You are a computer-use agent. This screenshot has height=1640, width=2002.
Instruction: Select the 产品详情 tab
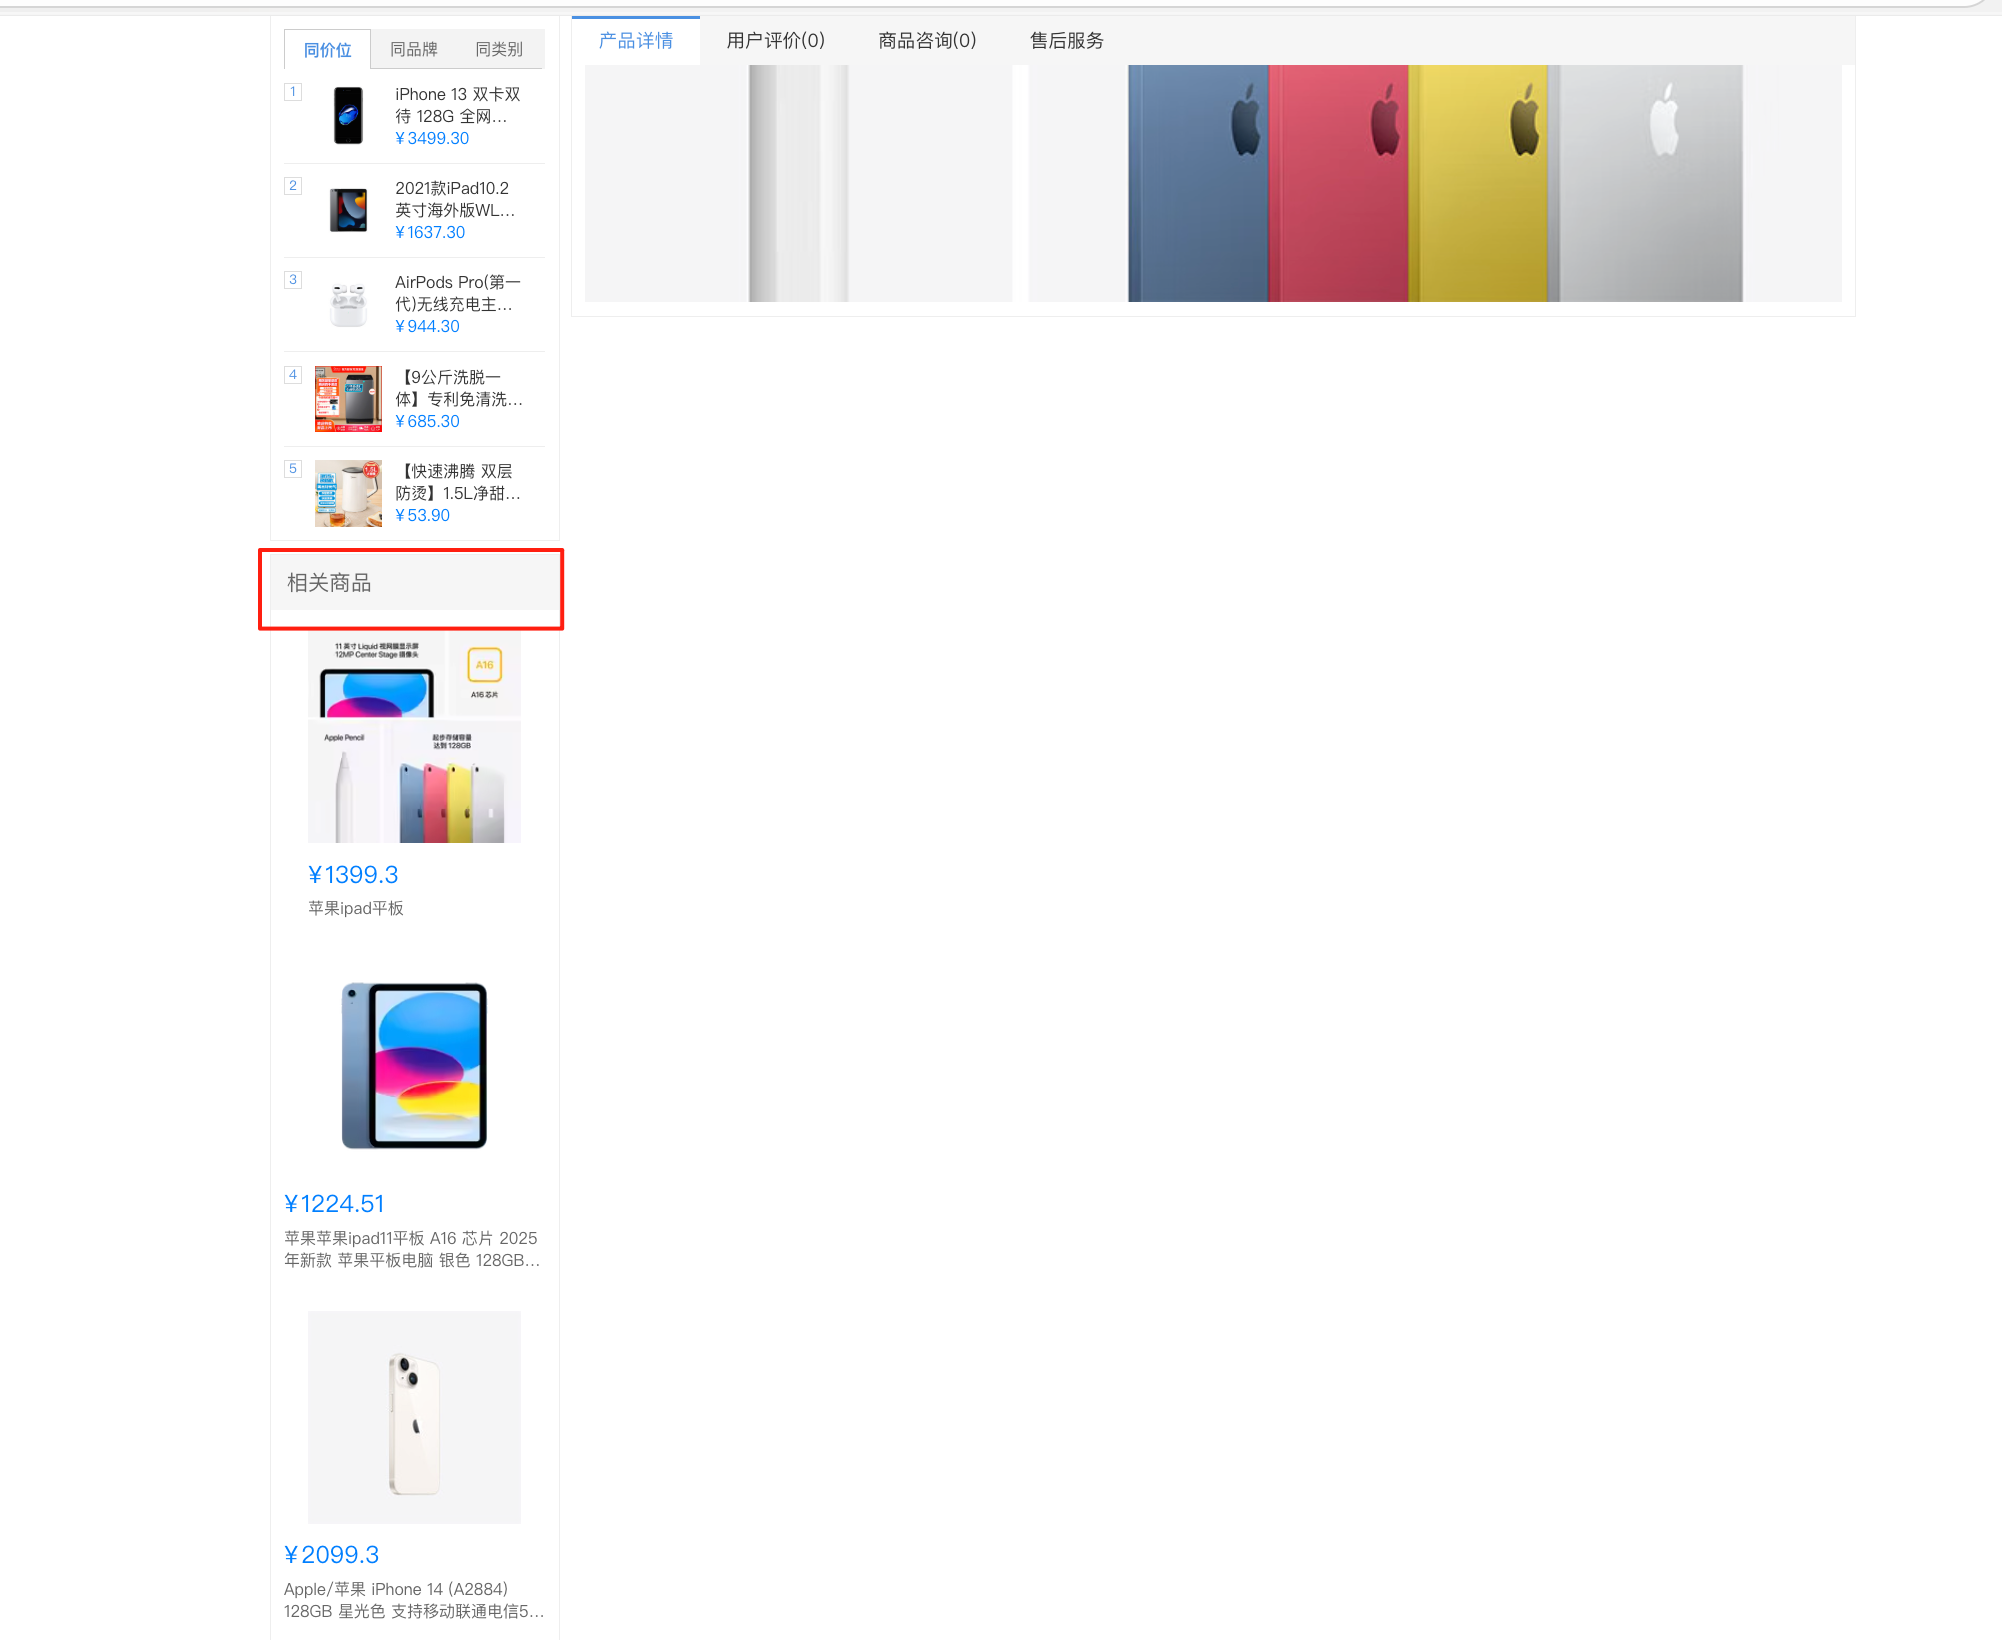636,40
